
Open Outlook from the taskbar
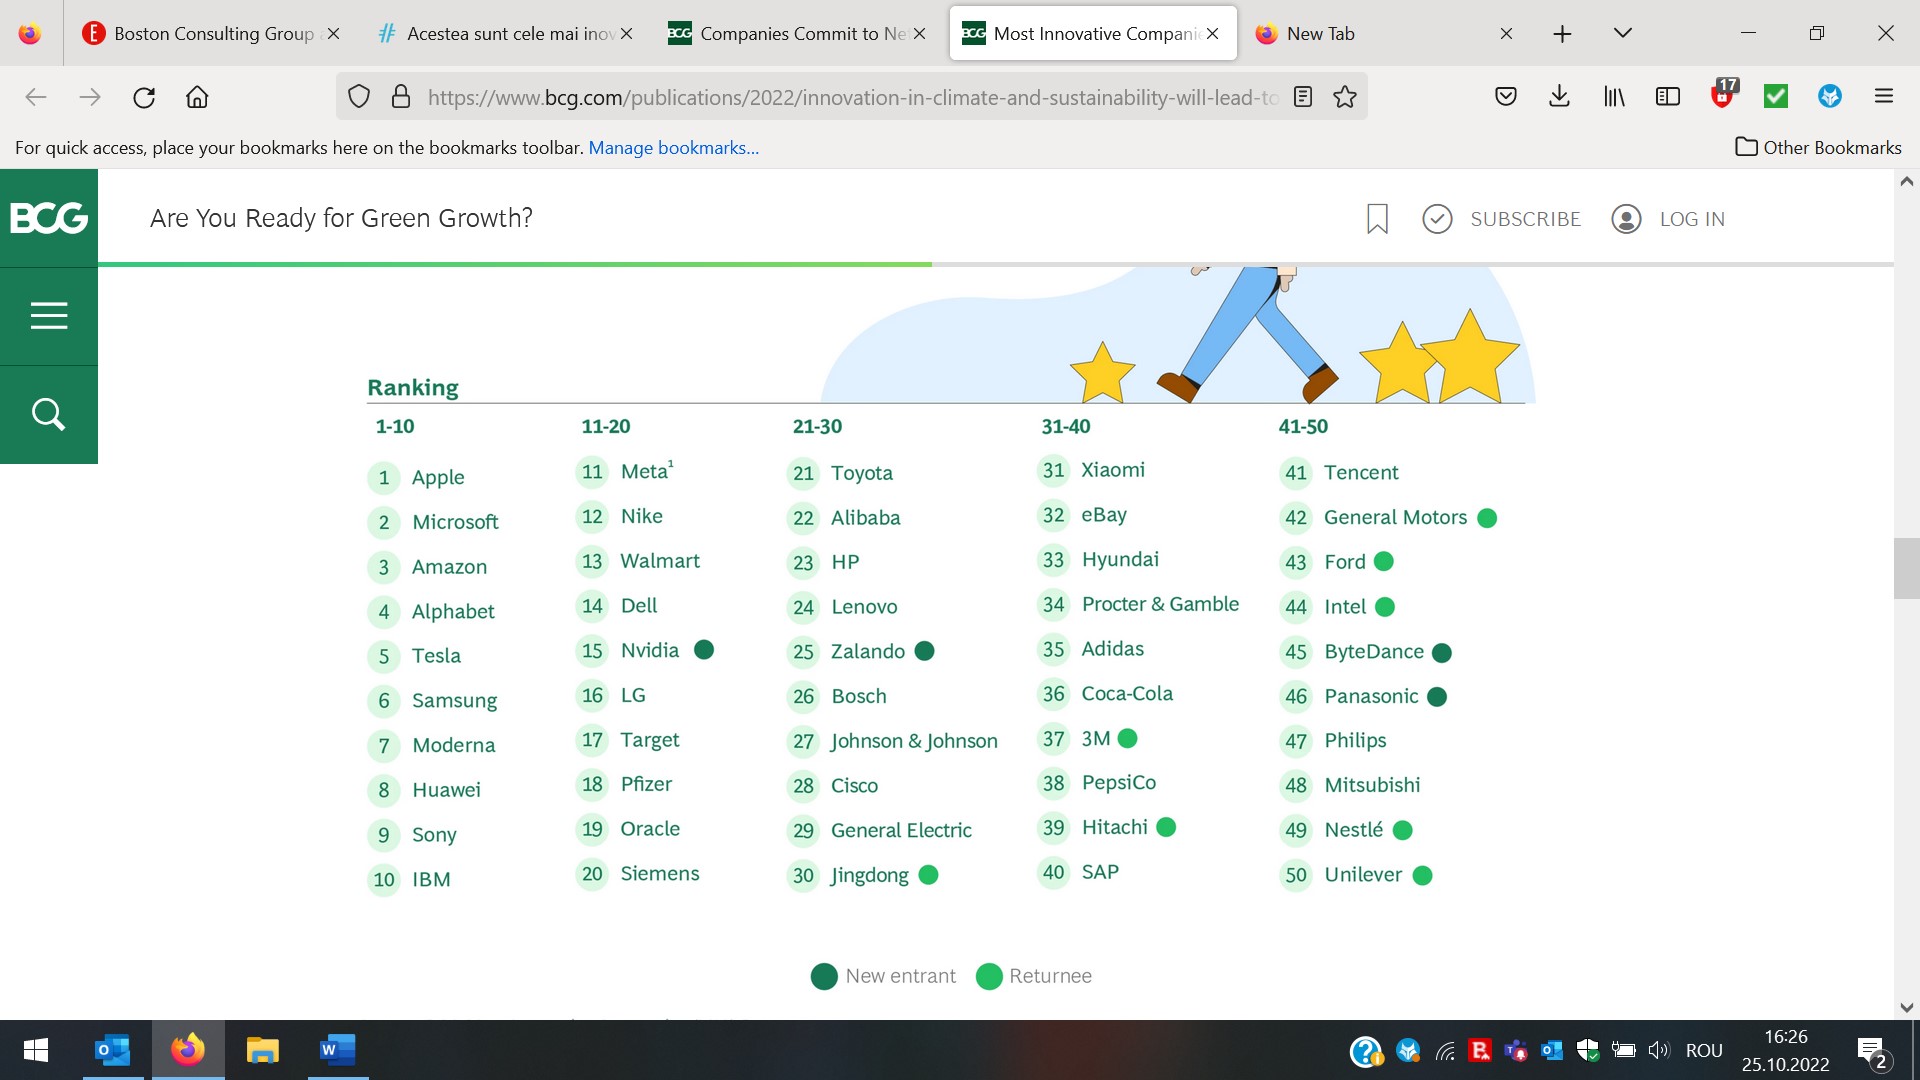tap(112, 1050)
